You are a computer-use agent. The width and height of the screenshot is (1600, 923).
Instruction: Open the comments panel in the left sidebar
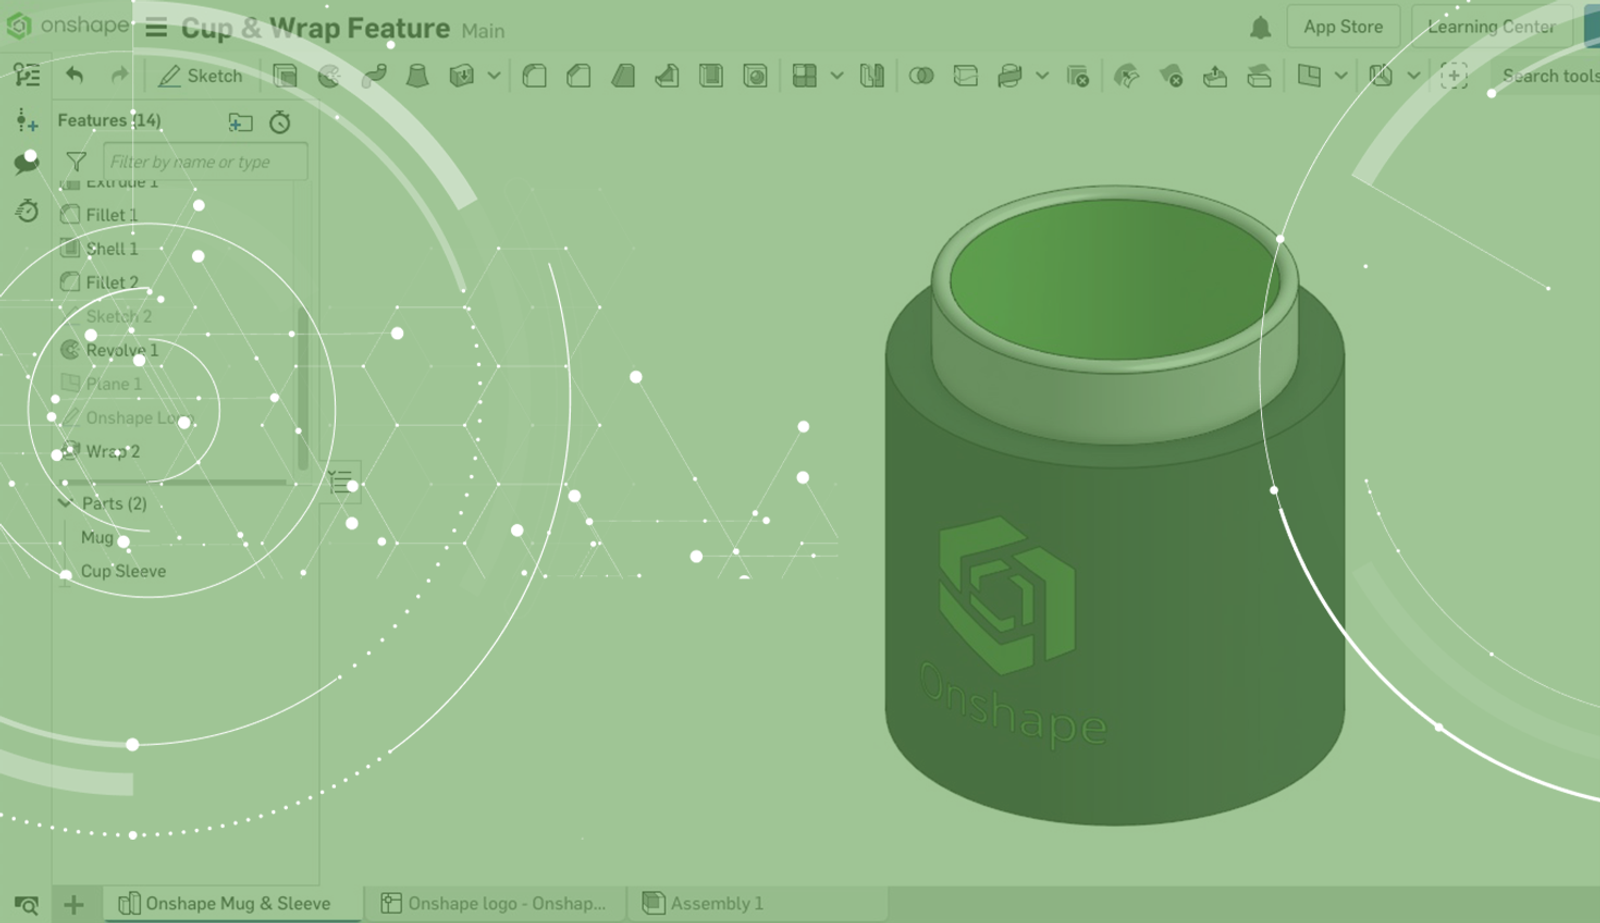tap(26, 163)
